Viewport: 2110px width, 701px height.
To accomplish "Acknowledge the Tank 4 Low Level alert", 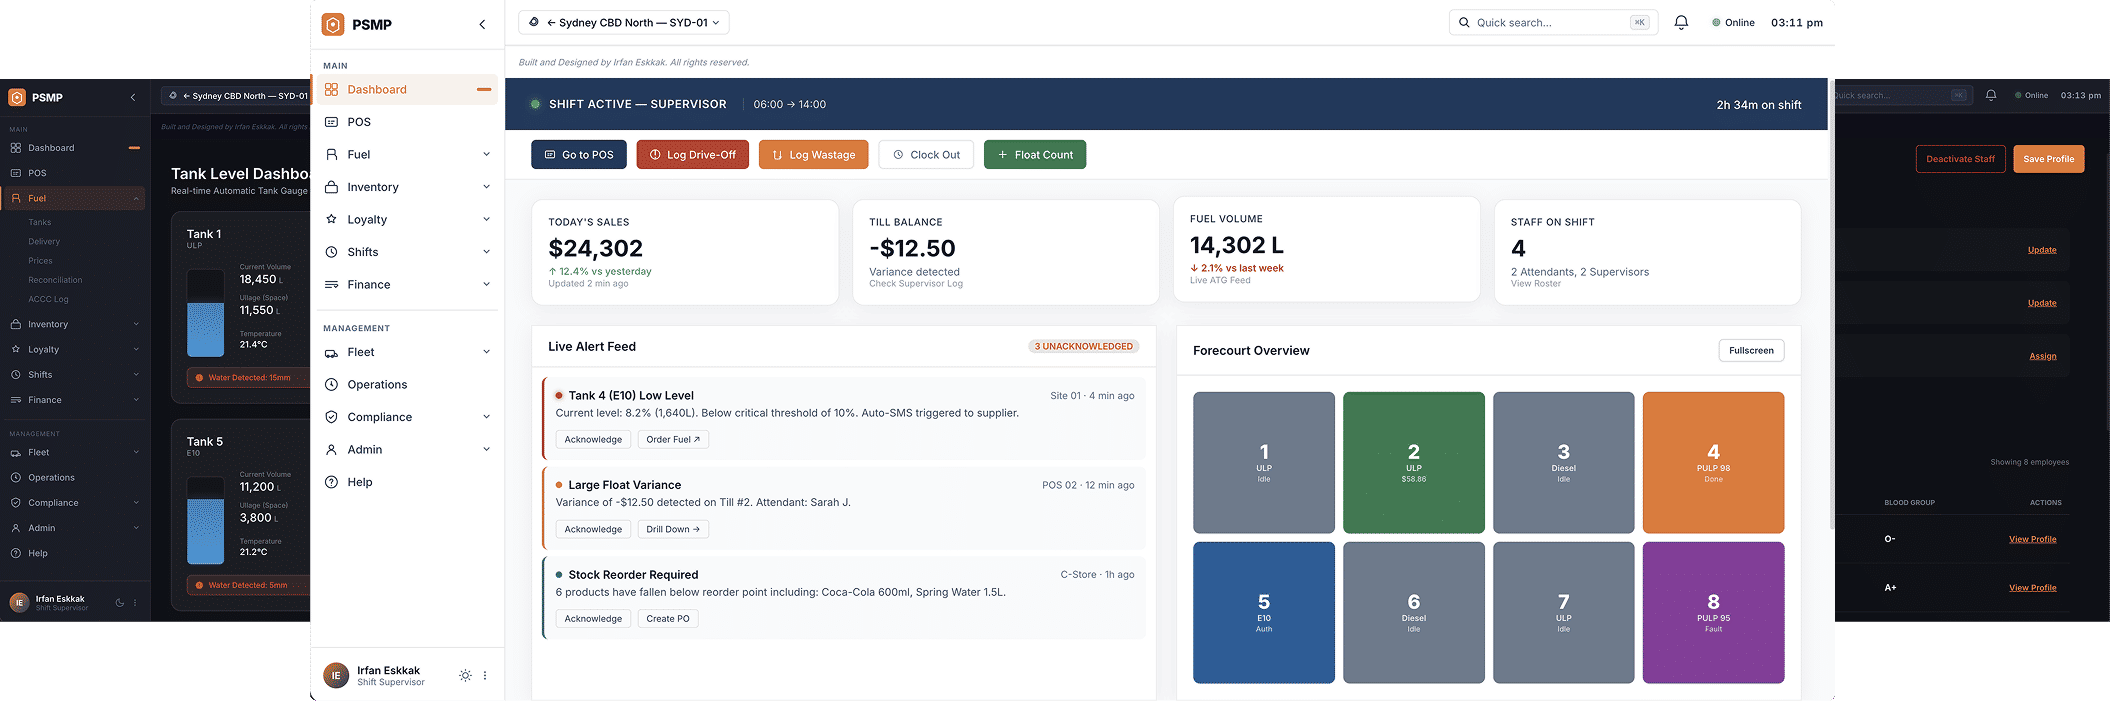I will click(x=593, y=440).
